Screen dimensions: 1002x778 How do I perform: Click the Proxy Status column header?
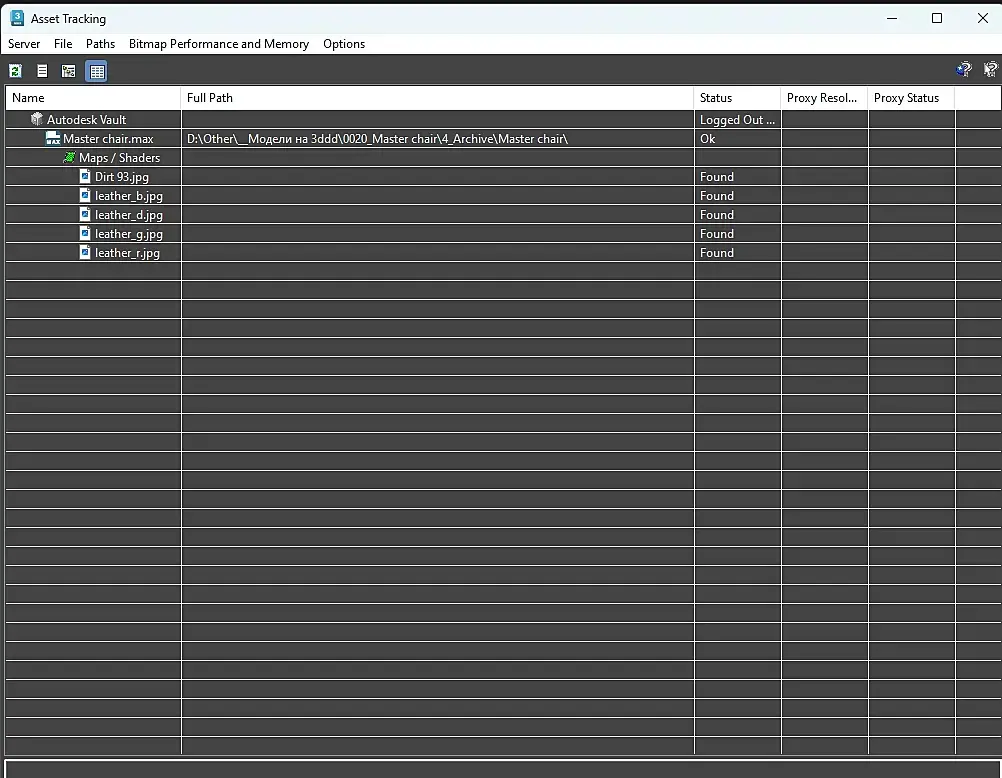[x=912, y=98]
